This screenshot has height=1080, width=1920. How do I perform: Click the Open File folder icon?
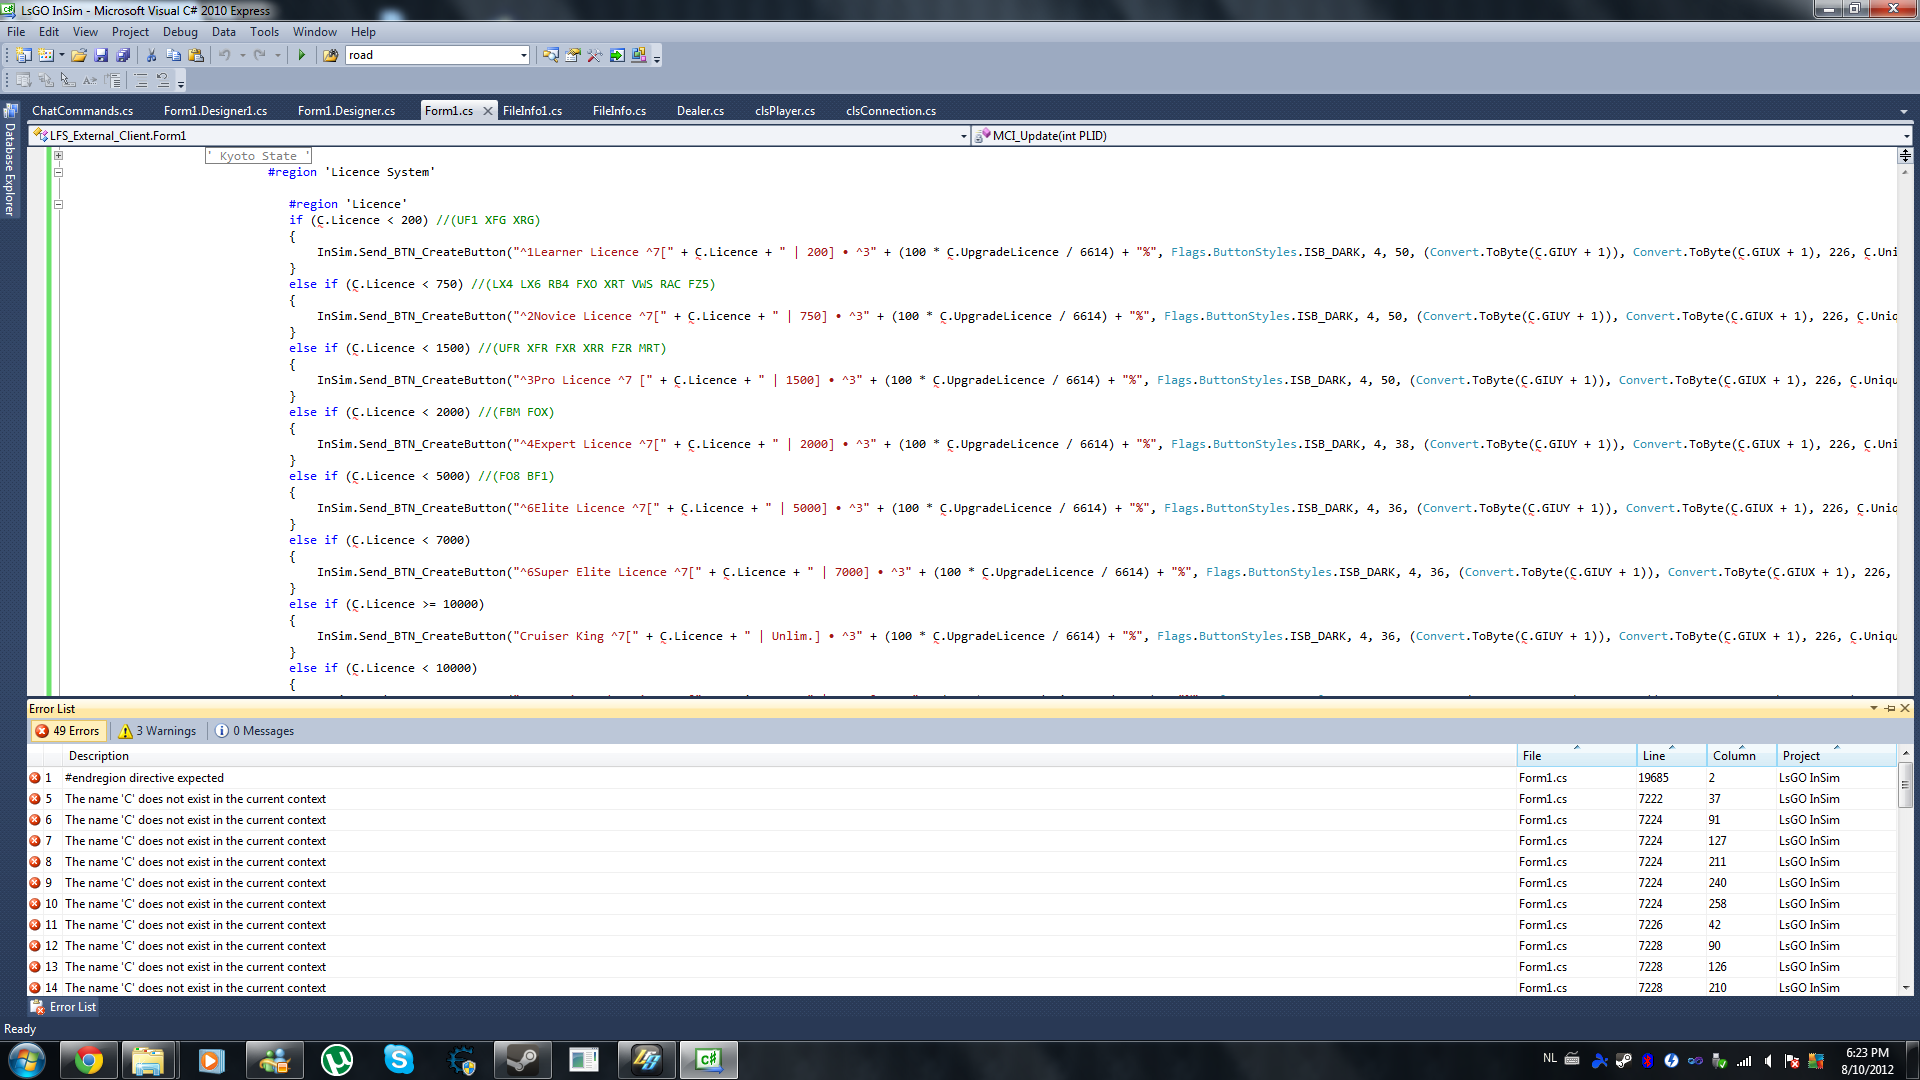click(78, 55)
